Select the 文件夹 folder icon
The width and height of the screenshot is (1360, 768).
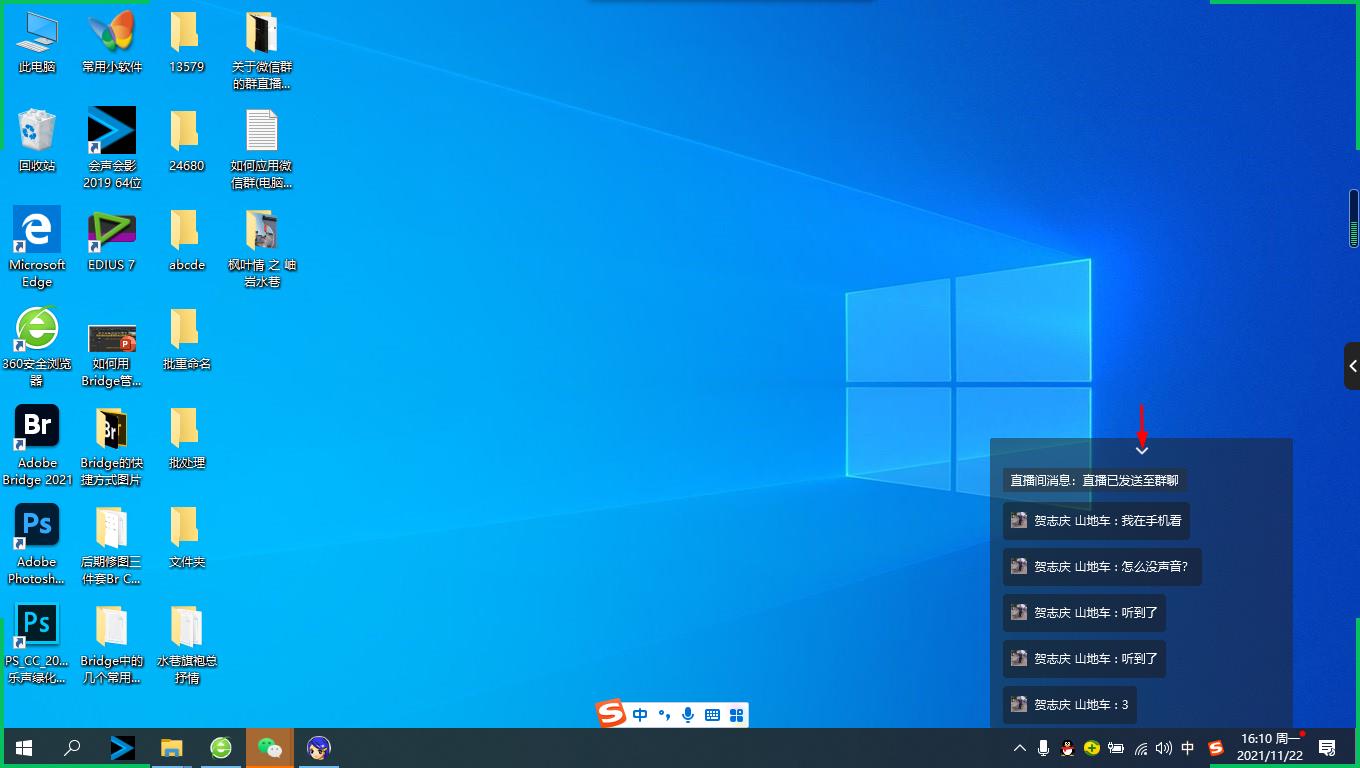(186, 537)
